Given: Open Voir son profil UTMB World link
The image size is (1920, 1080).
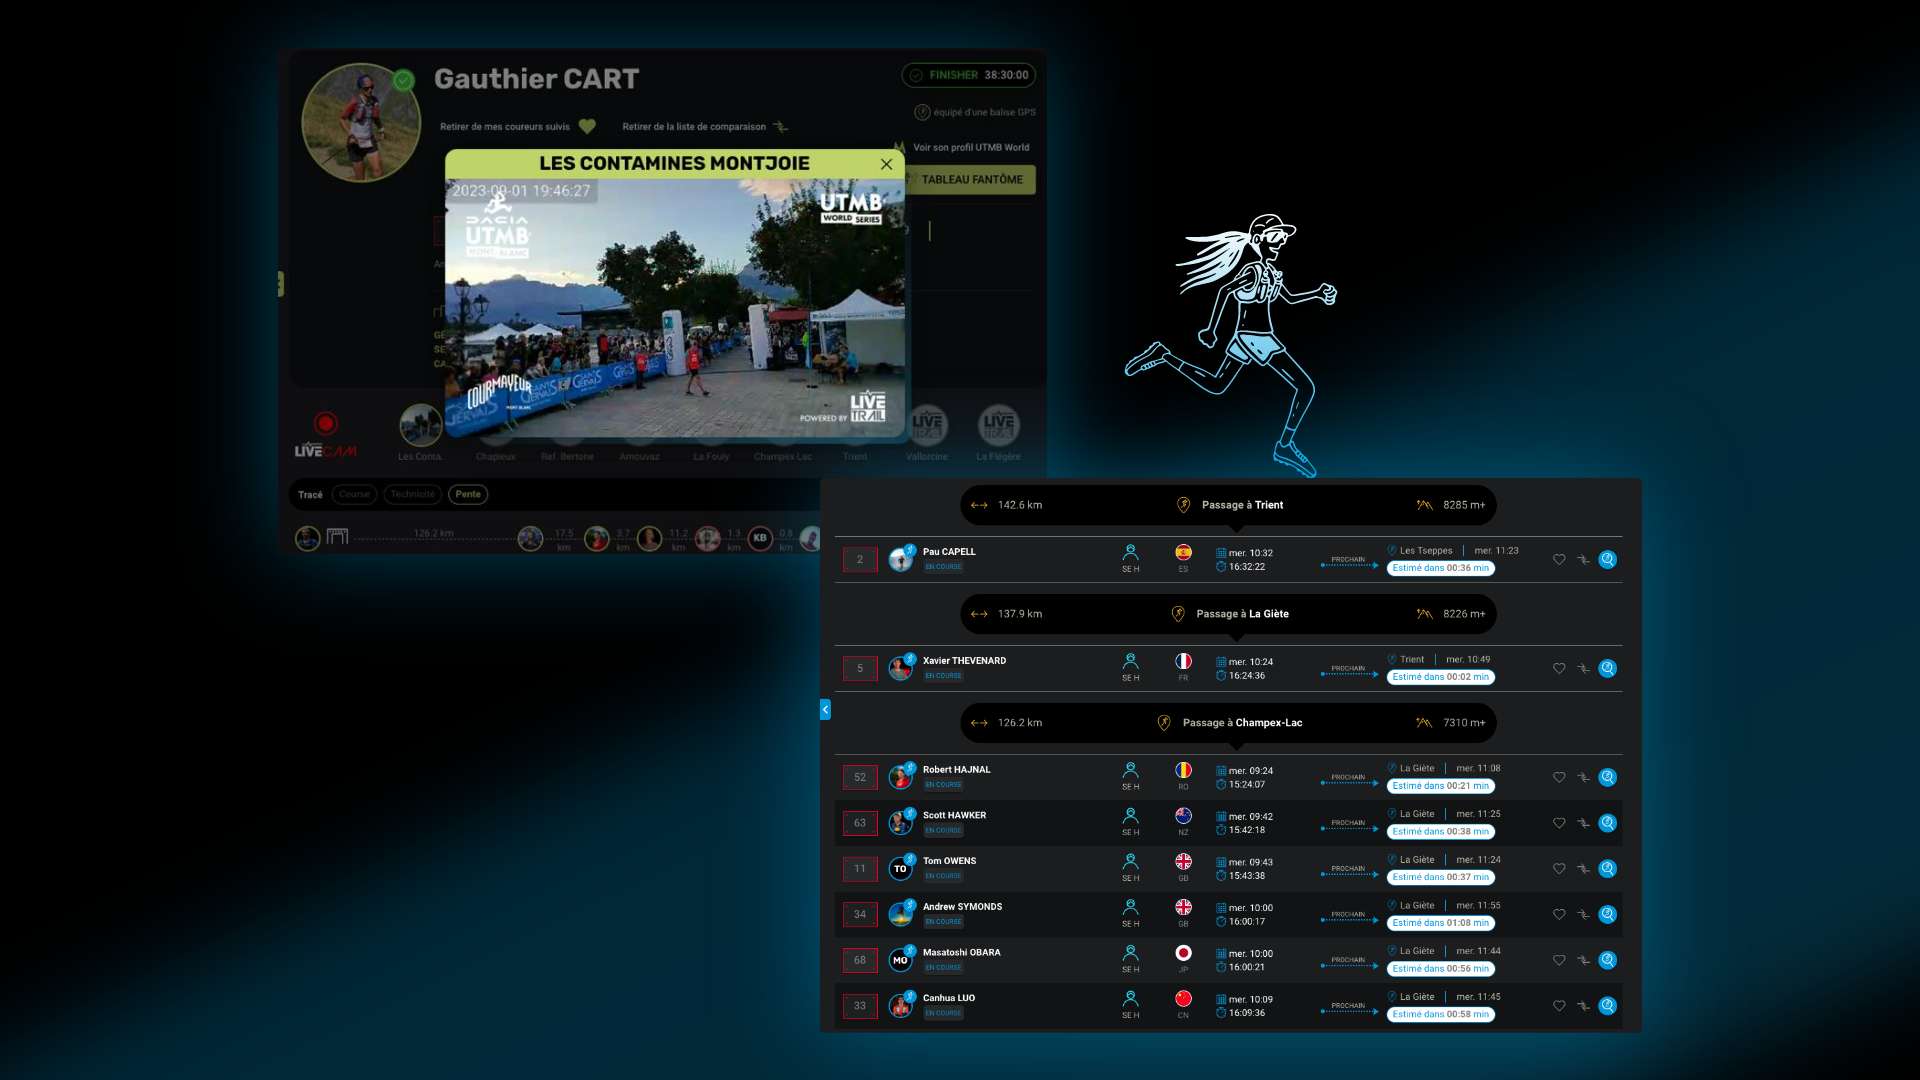Looking at the screenshot, I should coord(970,147).
